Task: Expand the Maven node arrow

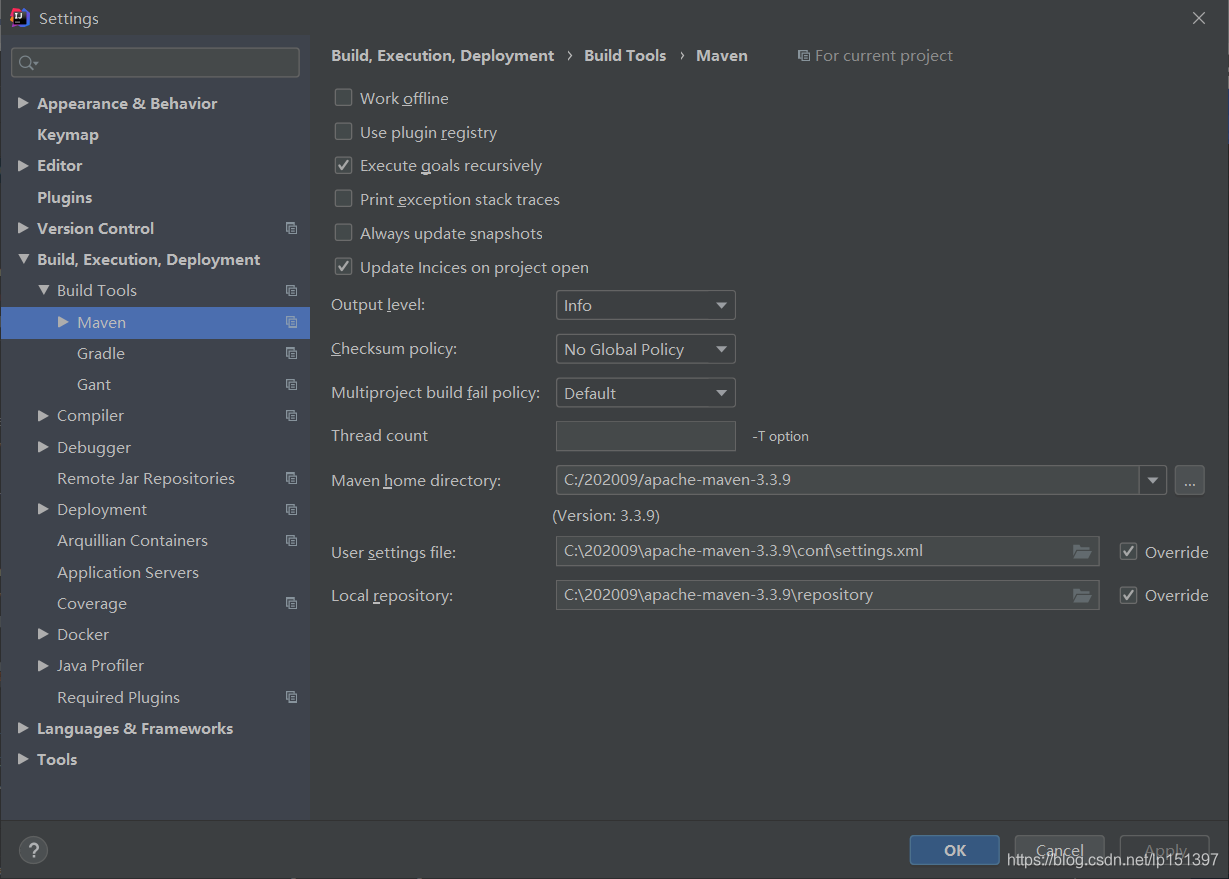Action: click(63, 322)
